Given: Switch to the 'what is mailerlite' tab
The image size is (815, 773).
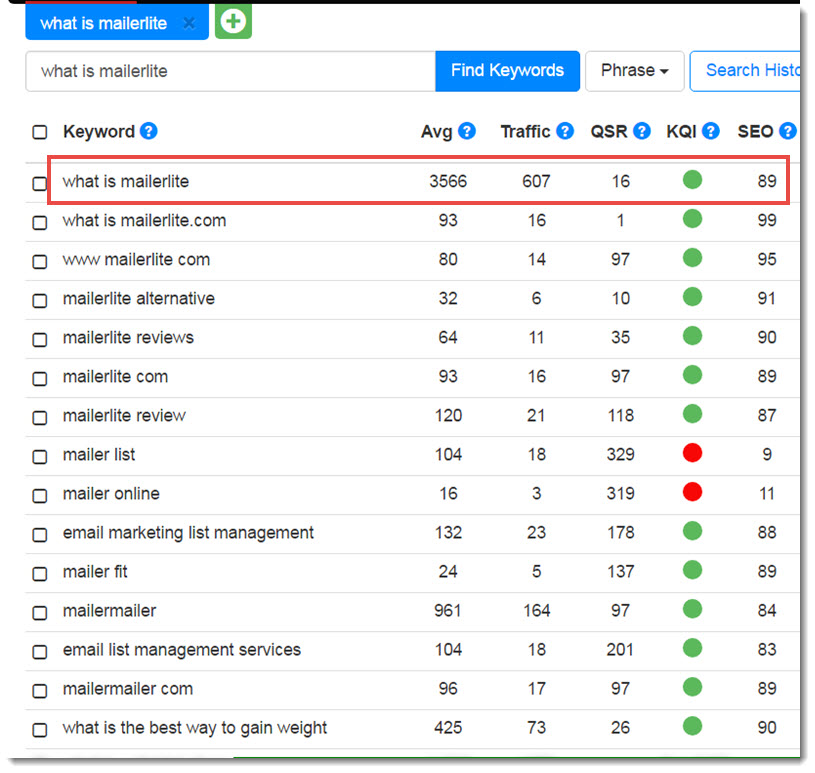Looking at the screenshot, I should 103,23.
